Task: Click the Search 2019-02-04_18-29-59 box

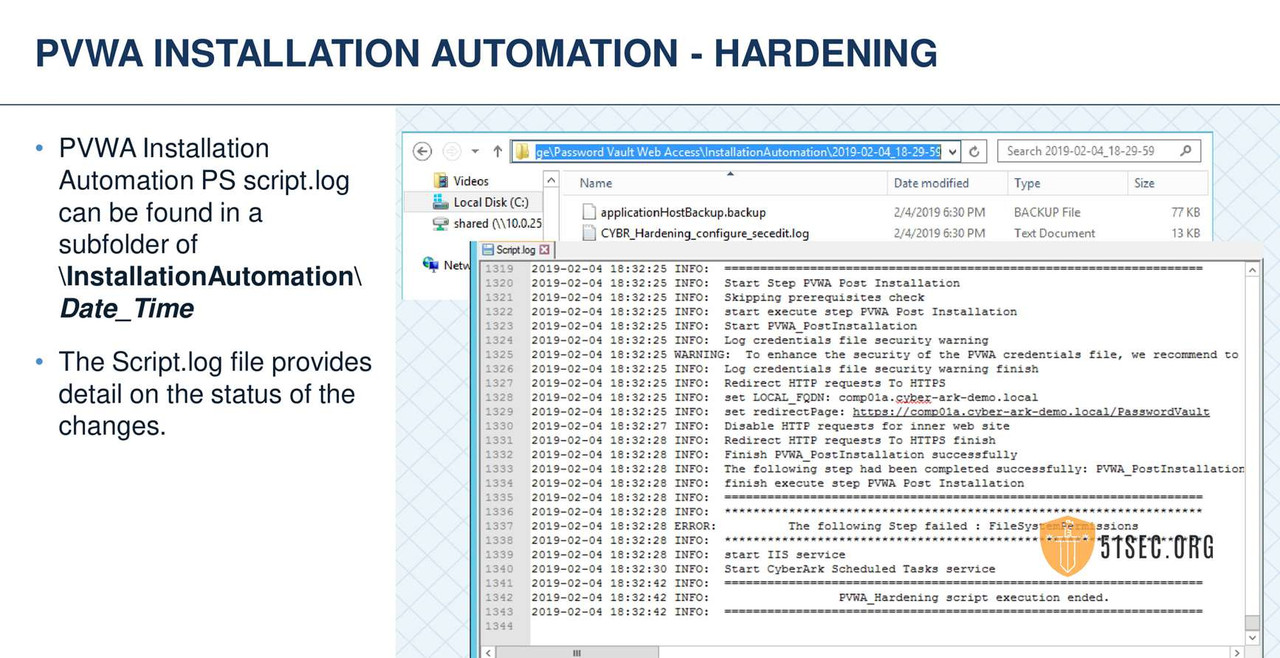Action: pos(1098,151)
